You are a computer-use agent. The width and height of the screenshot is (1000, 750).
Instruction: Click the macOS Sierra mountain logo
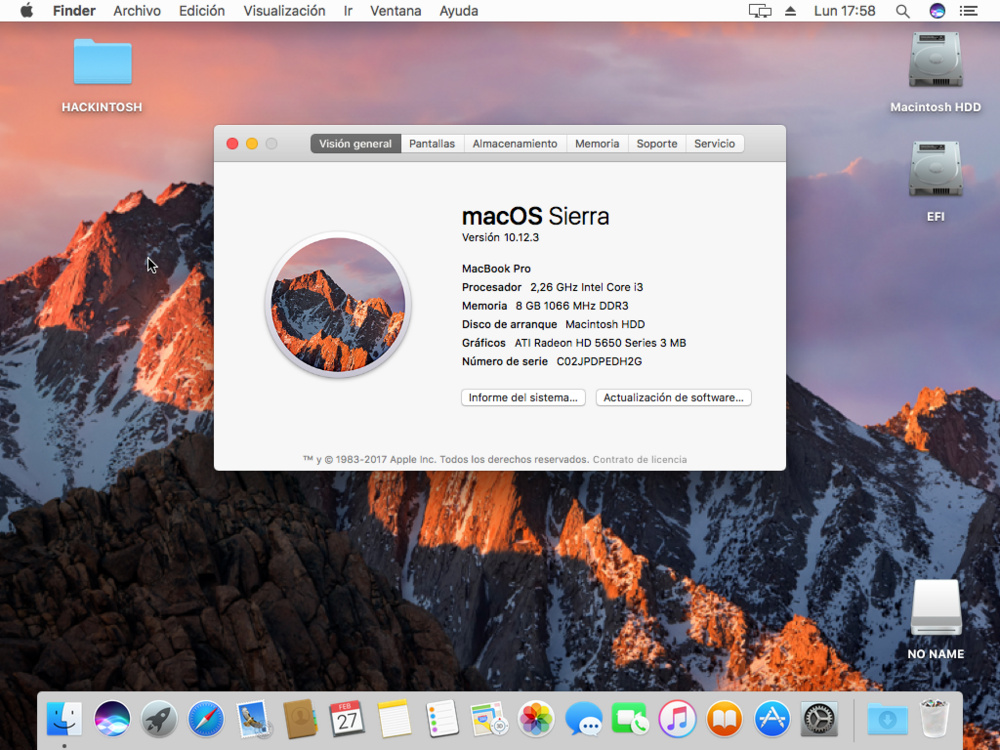pyautogui.click(x=338, y=304)
